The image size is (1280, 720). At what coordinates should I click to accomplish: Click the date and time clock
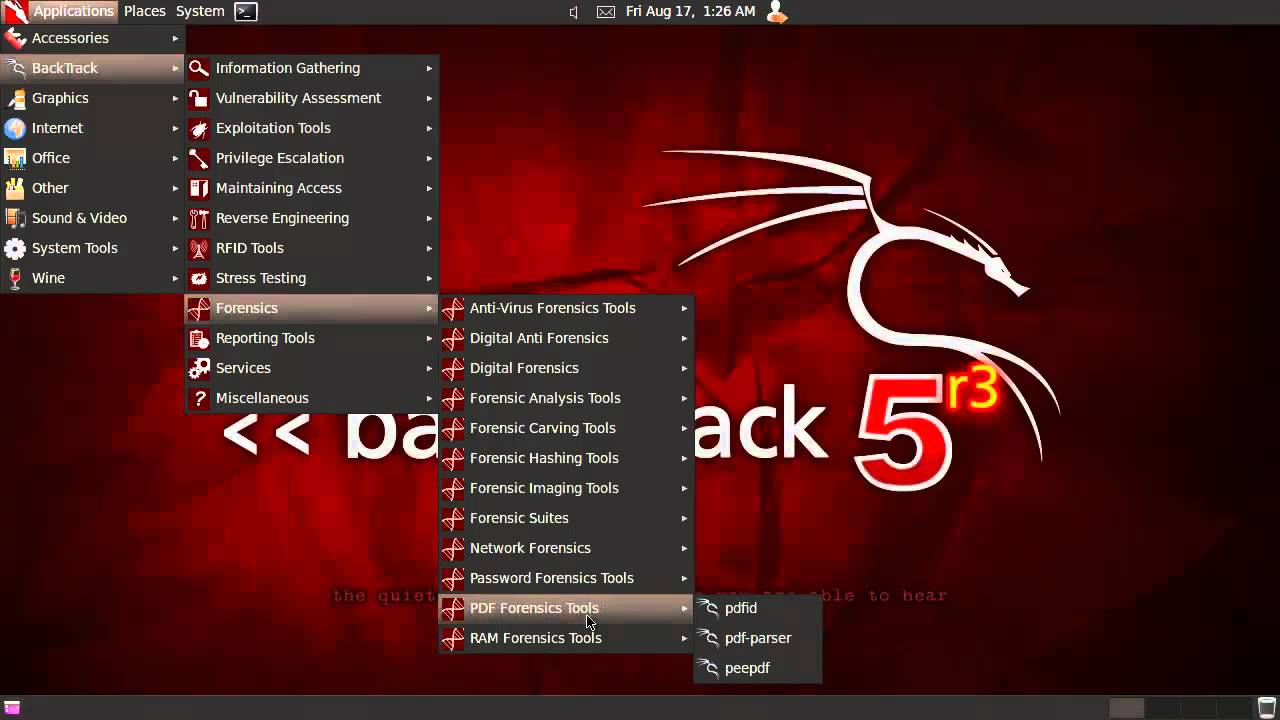tap(690, 11)
